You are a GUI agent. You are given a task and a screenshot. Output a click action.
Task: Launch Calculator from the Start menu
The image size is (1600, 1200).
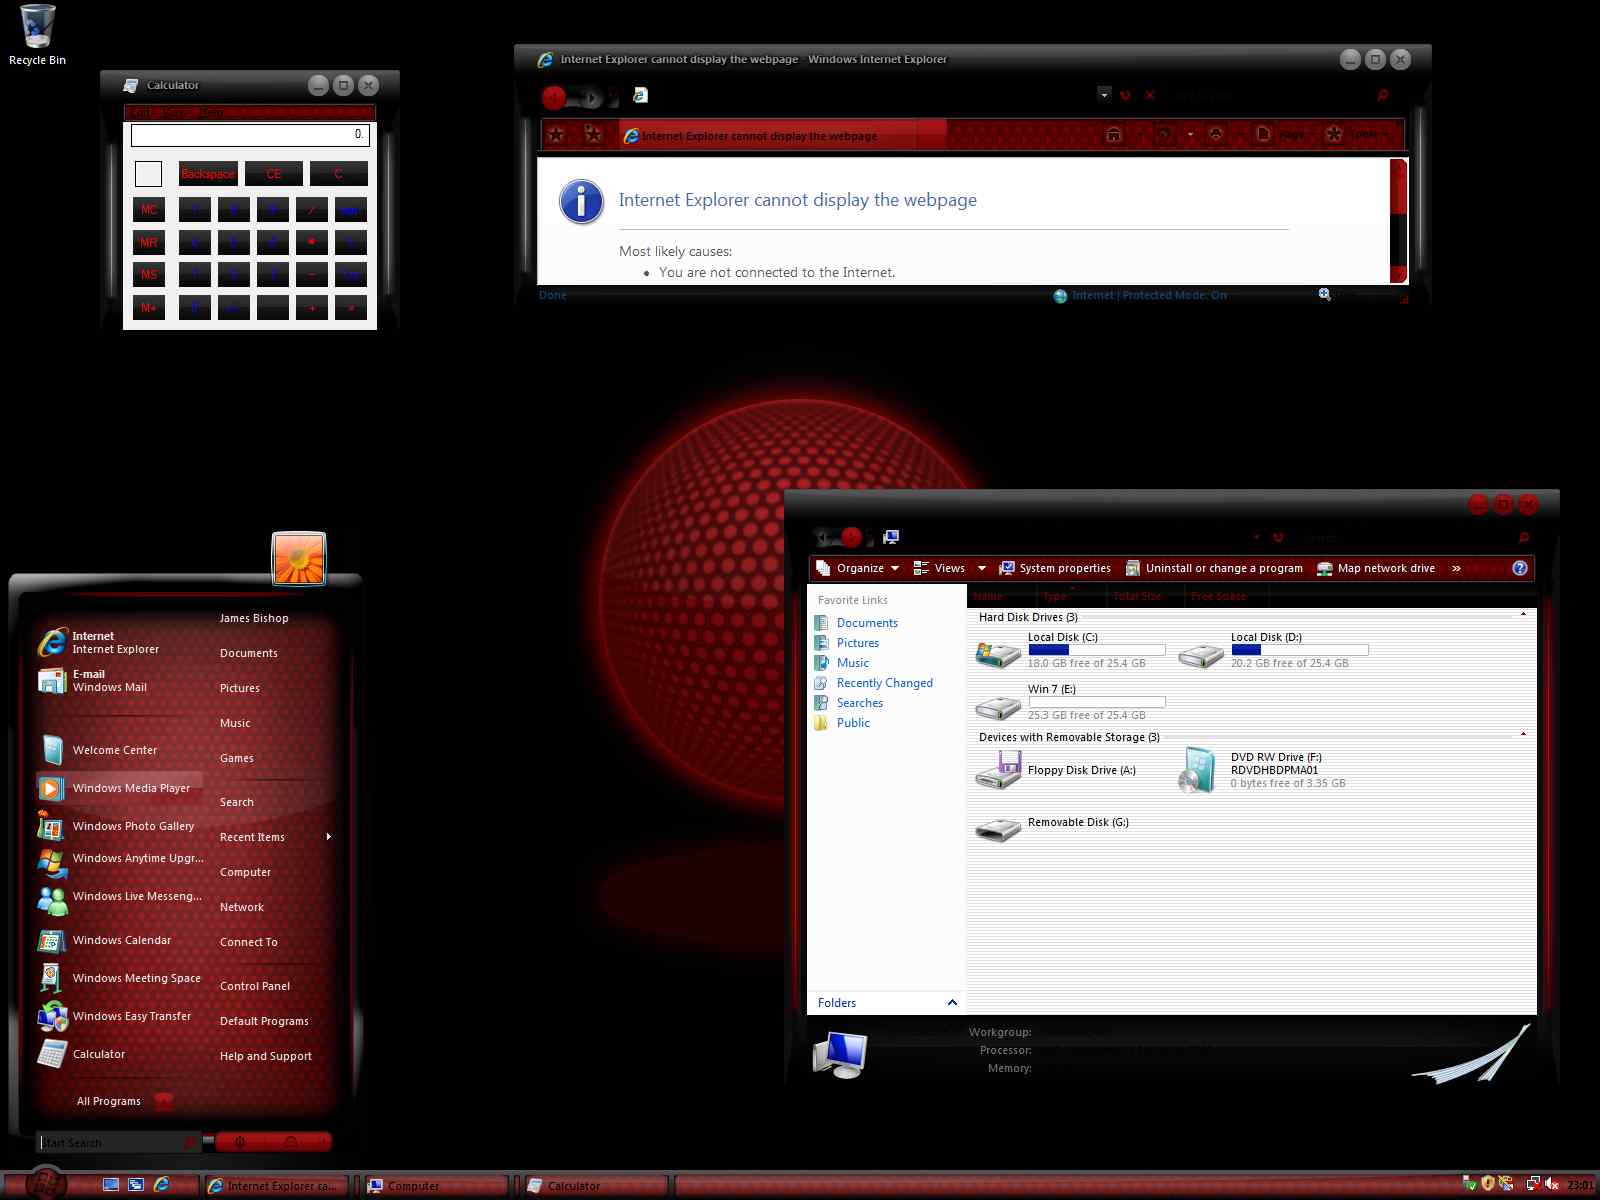point(118,1054)
